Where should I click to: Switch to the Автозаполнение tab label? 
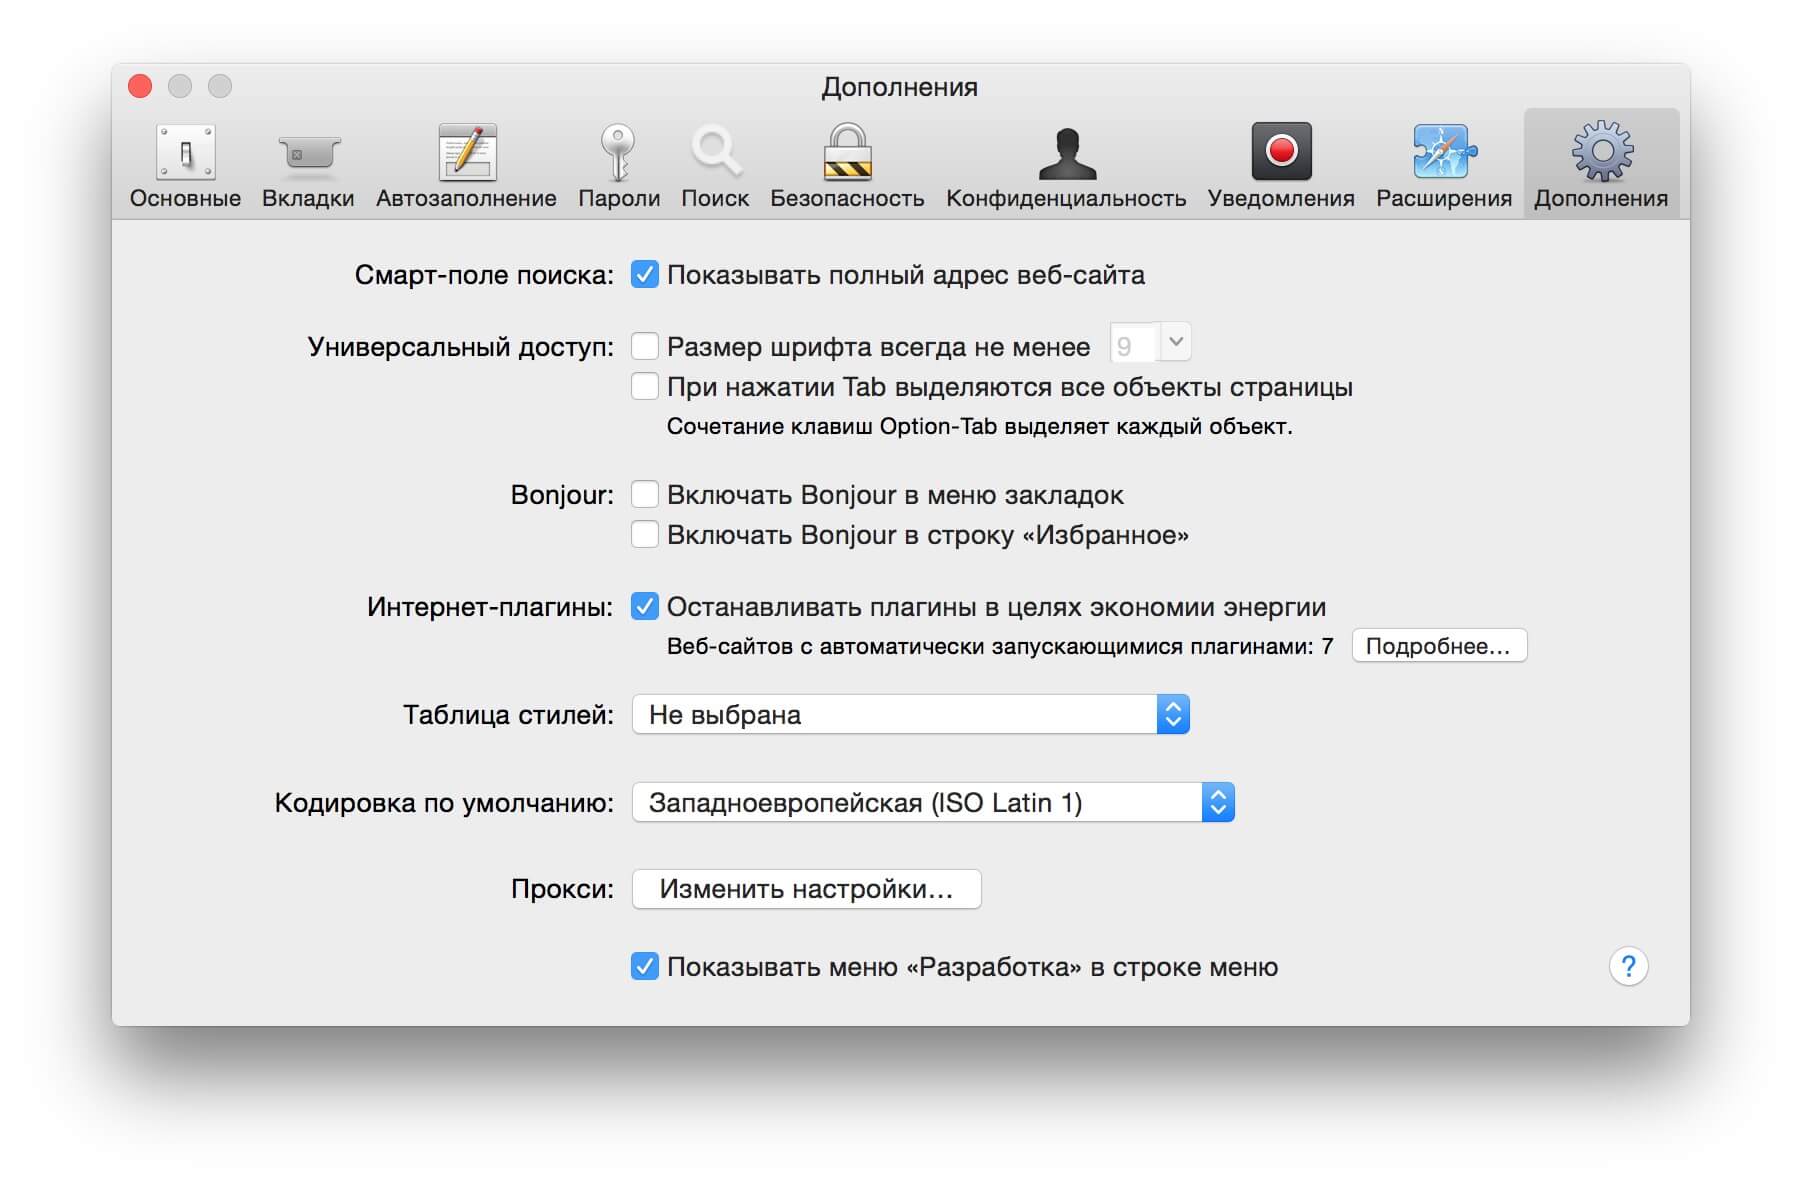pyautogui.click(x=466, y=198)
